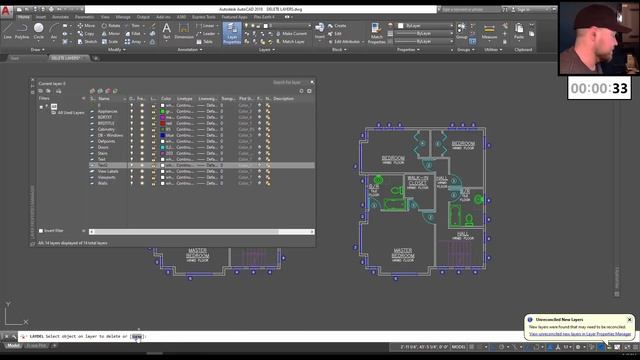Open the View ribbon tab
Image resolution: width=640 pixels, height=360 pixels.
(105, 17)
